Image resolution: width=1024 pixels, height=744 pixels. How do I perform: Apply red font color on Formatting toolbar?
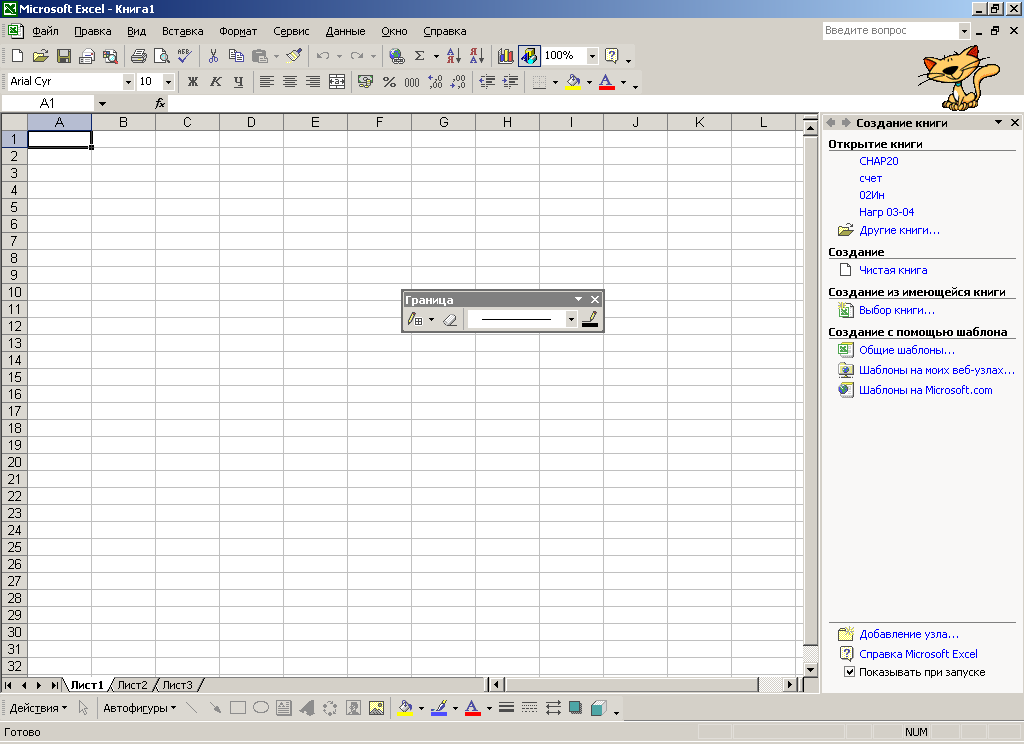(x=607, y=82)
